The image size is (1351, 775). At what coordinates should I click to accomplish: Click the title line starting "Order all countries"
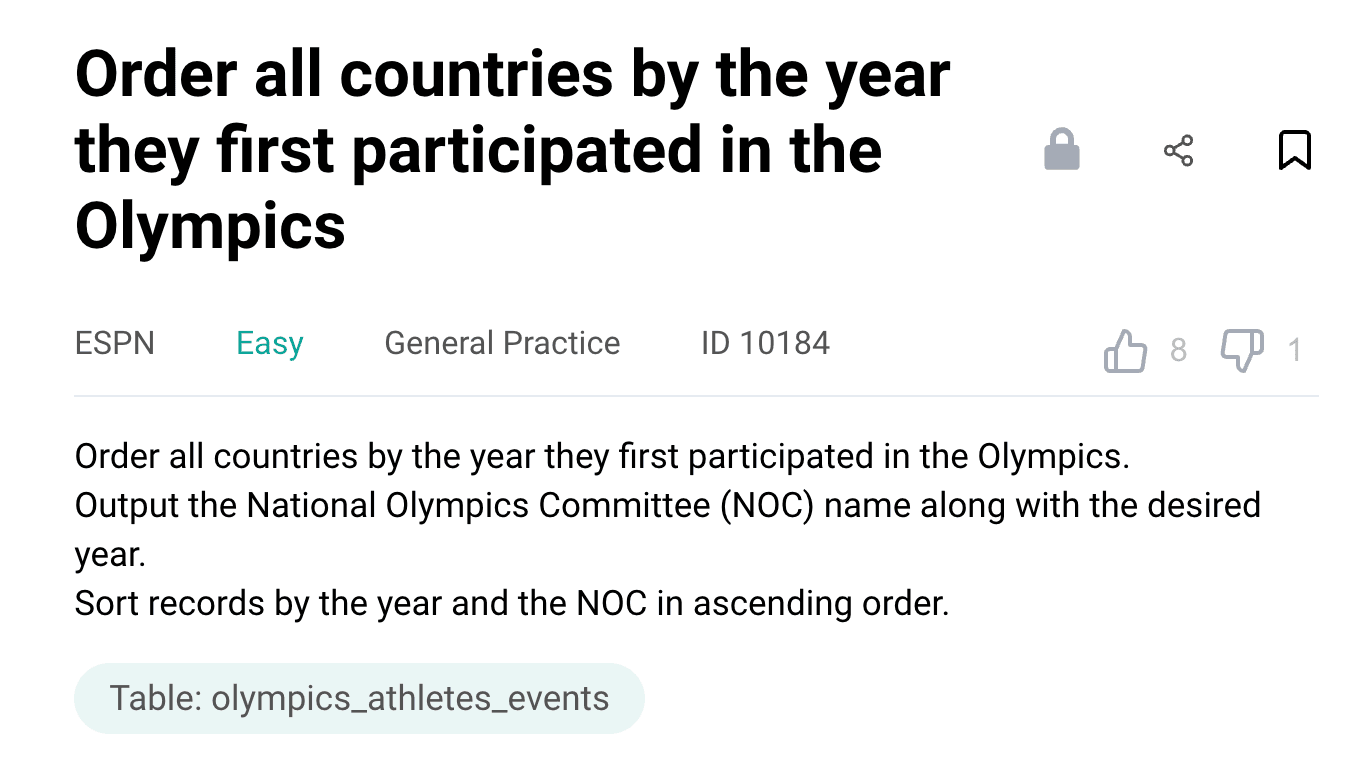512,74
